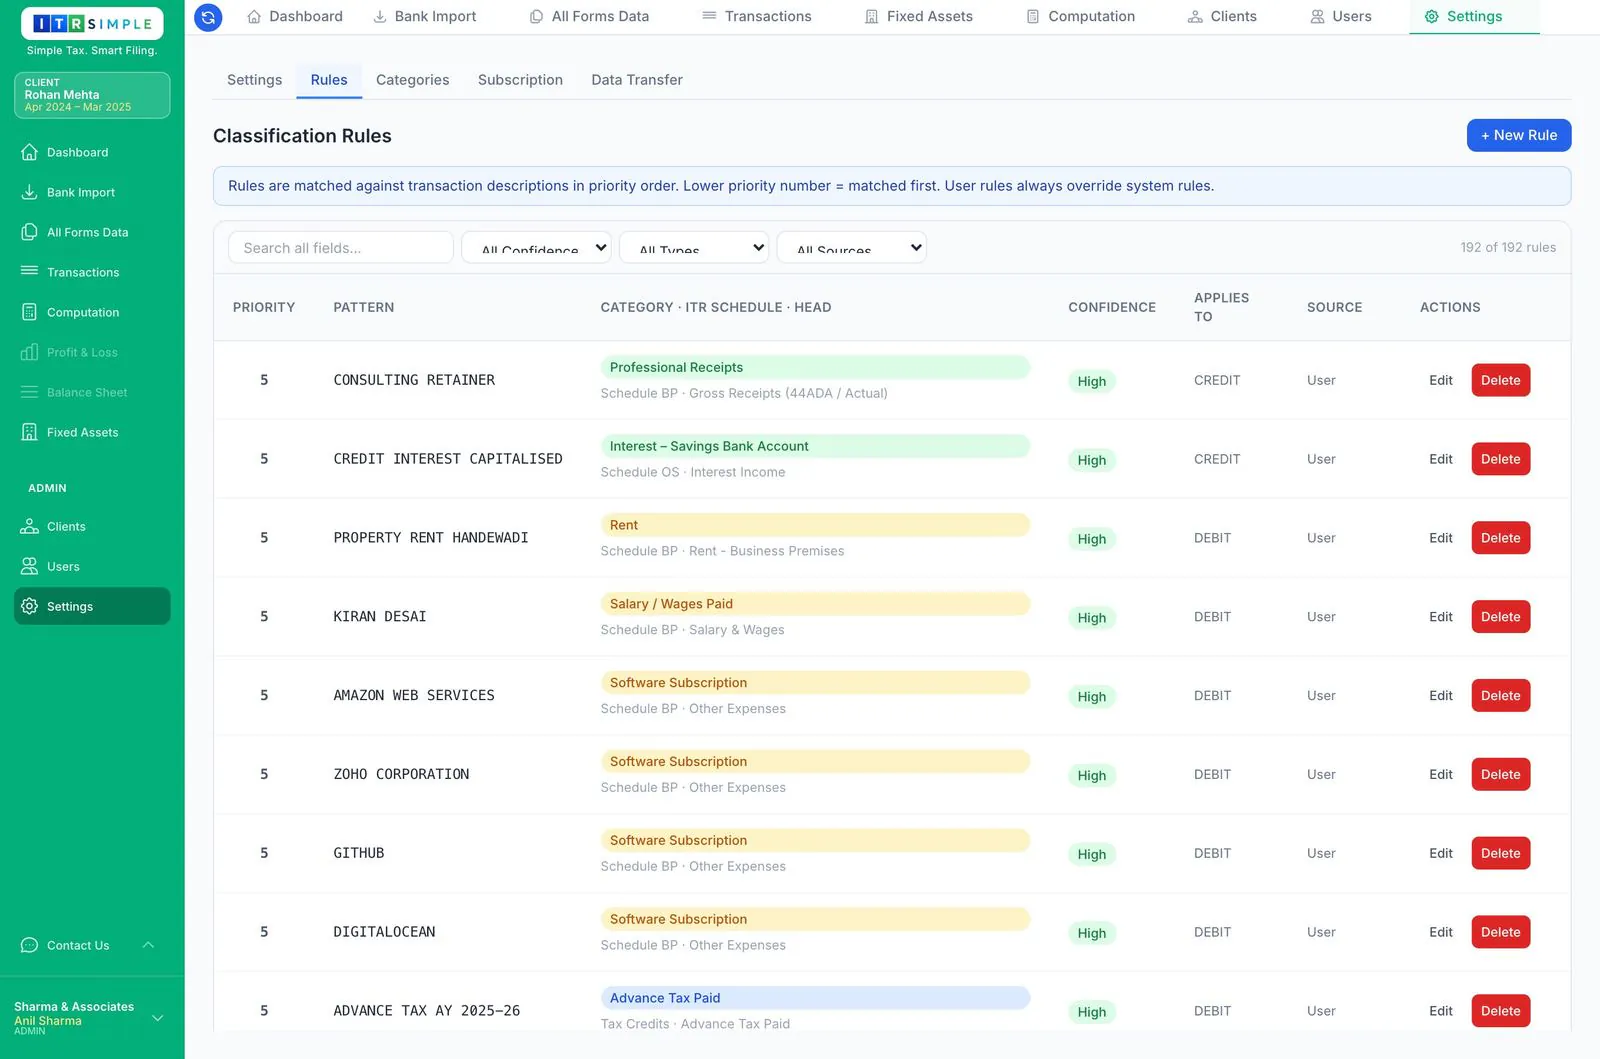Click the Fixed Assets icon in top navigation
The image size is (1600, 1059).
872,17
